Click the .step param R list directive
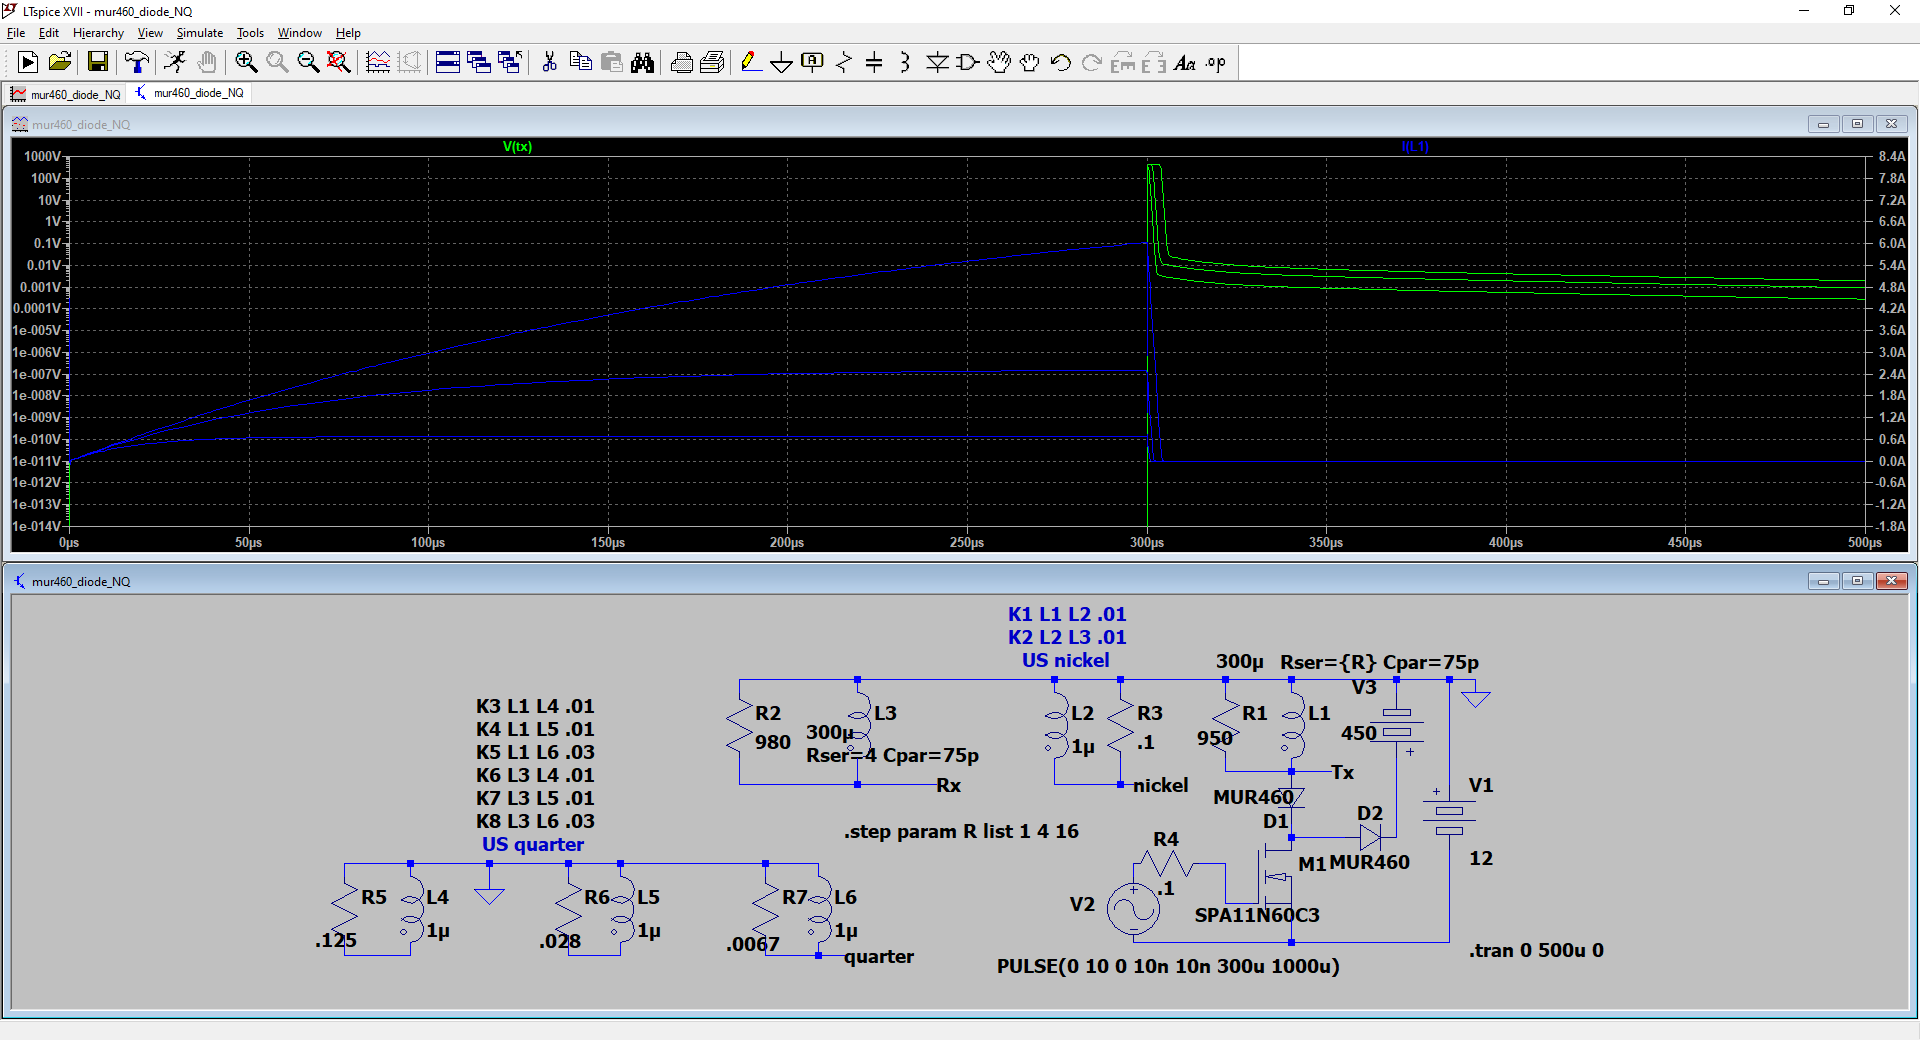 (x=961, y=831)
